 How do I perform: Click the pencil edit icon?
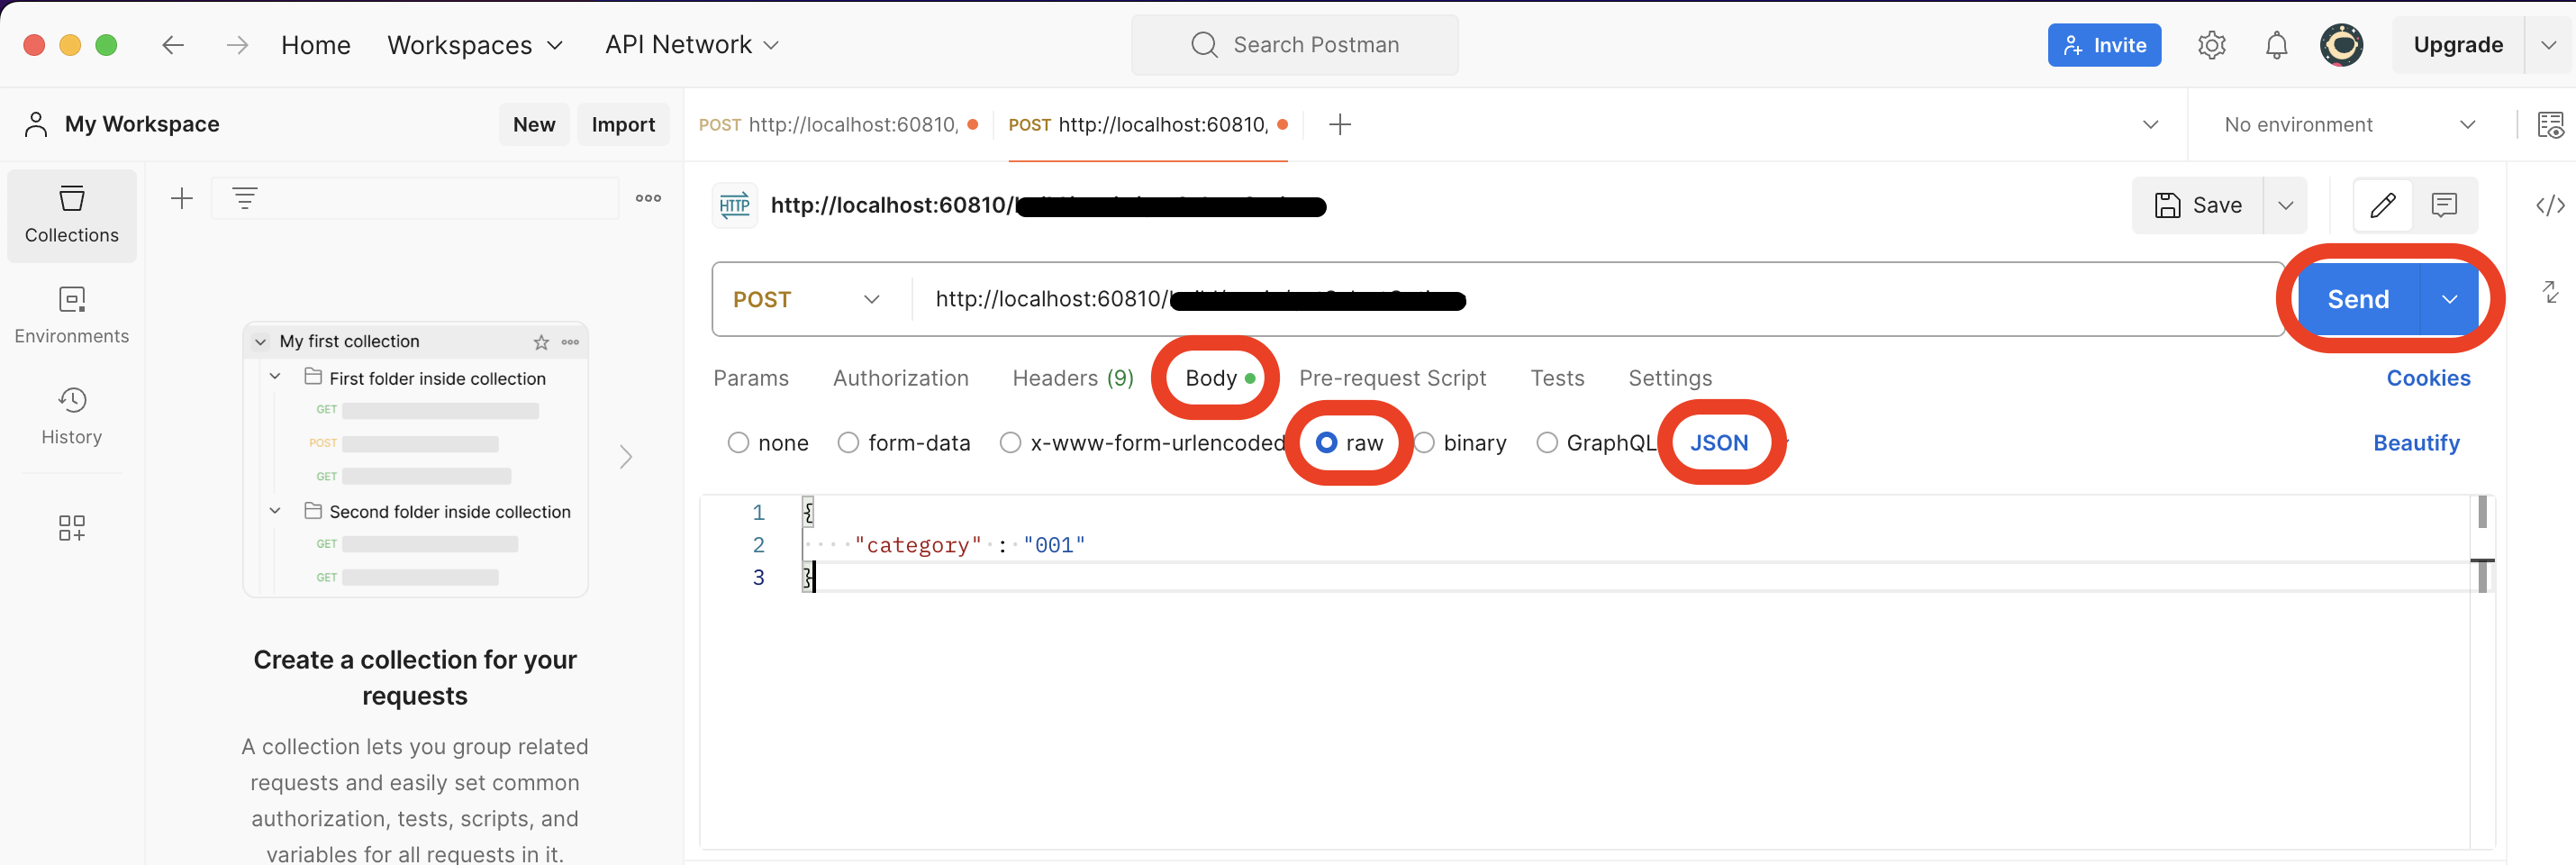coord(2383,205)
